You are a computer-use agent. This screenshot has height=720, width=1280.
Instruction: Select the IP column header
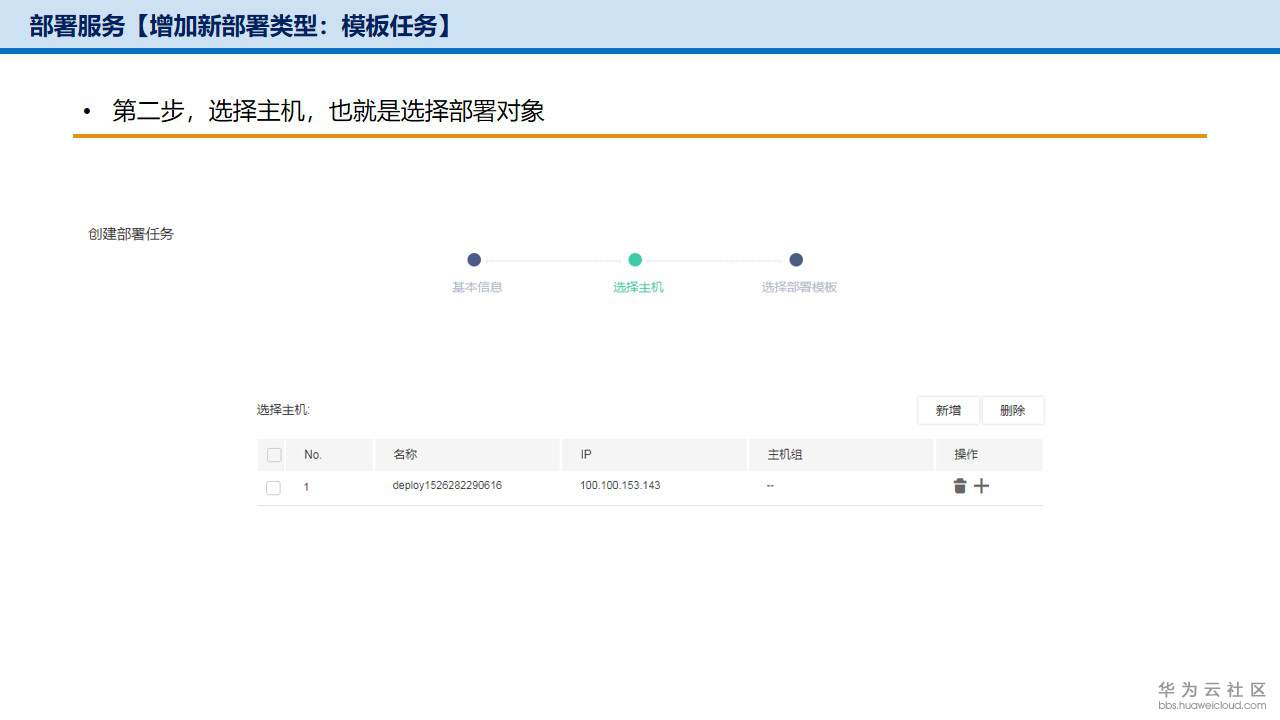[x=586, y=454]
